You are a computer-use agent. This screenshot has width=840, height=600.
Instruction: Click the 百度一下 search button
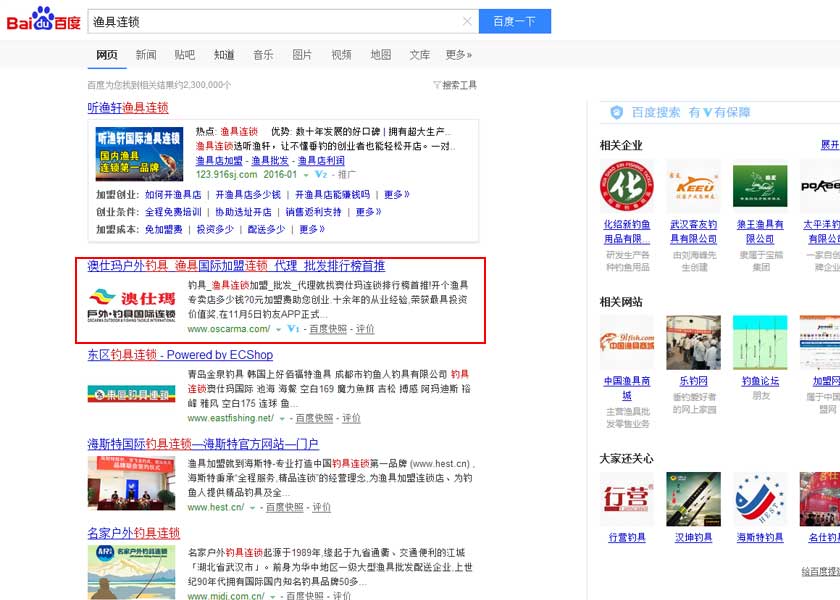tap(514, 21)
